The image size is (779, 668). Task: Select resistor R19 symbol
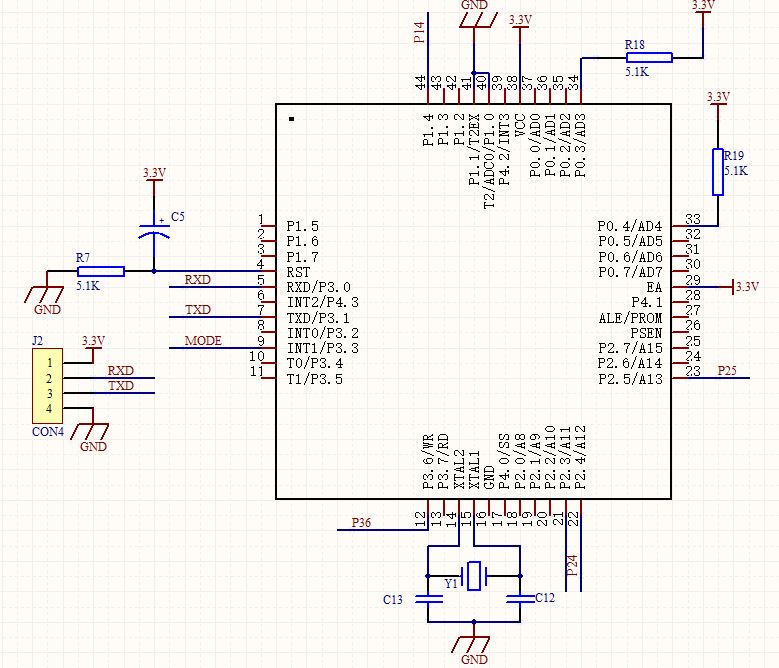(717, 172)
